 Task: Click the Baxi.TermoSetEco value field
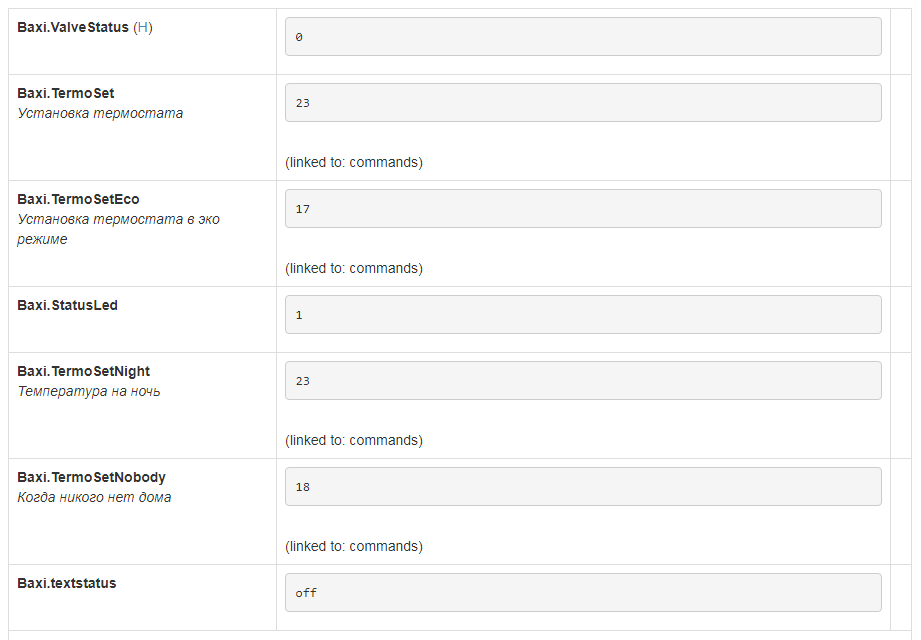click(583, 209)
